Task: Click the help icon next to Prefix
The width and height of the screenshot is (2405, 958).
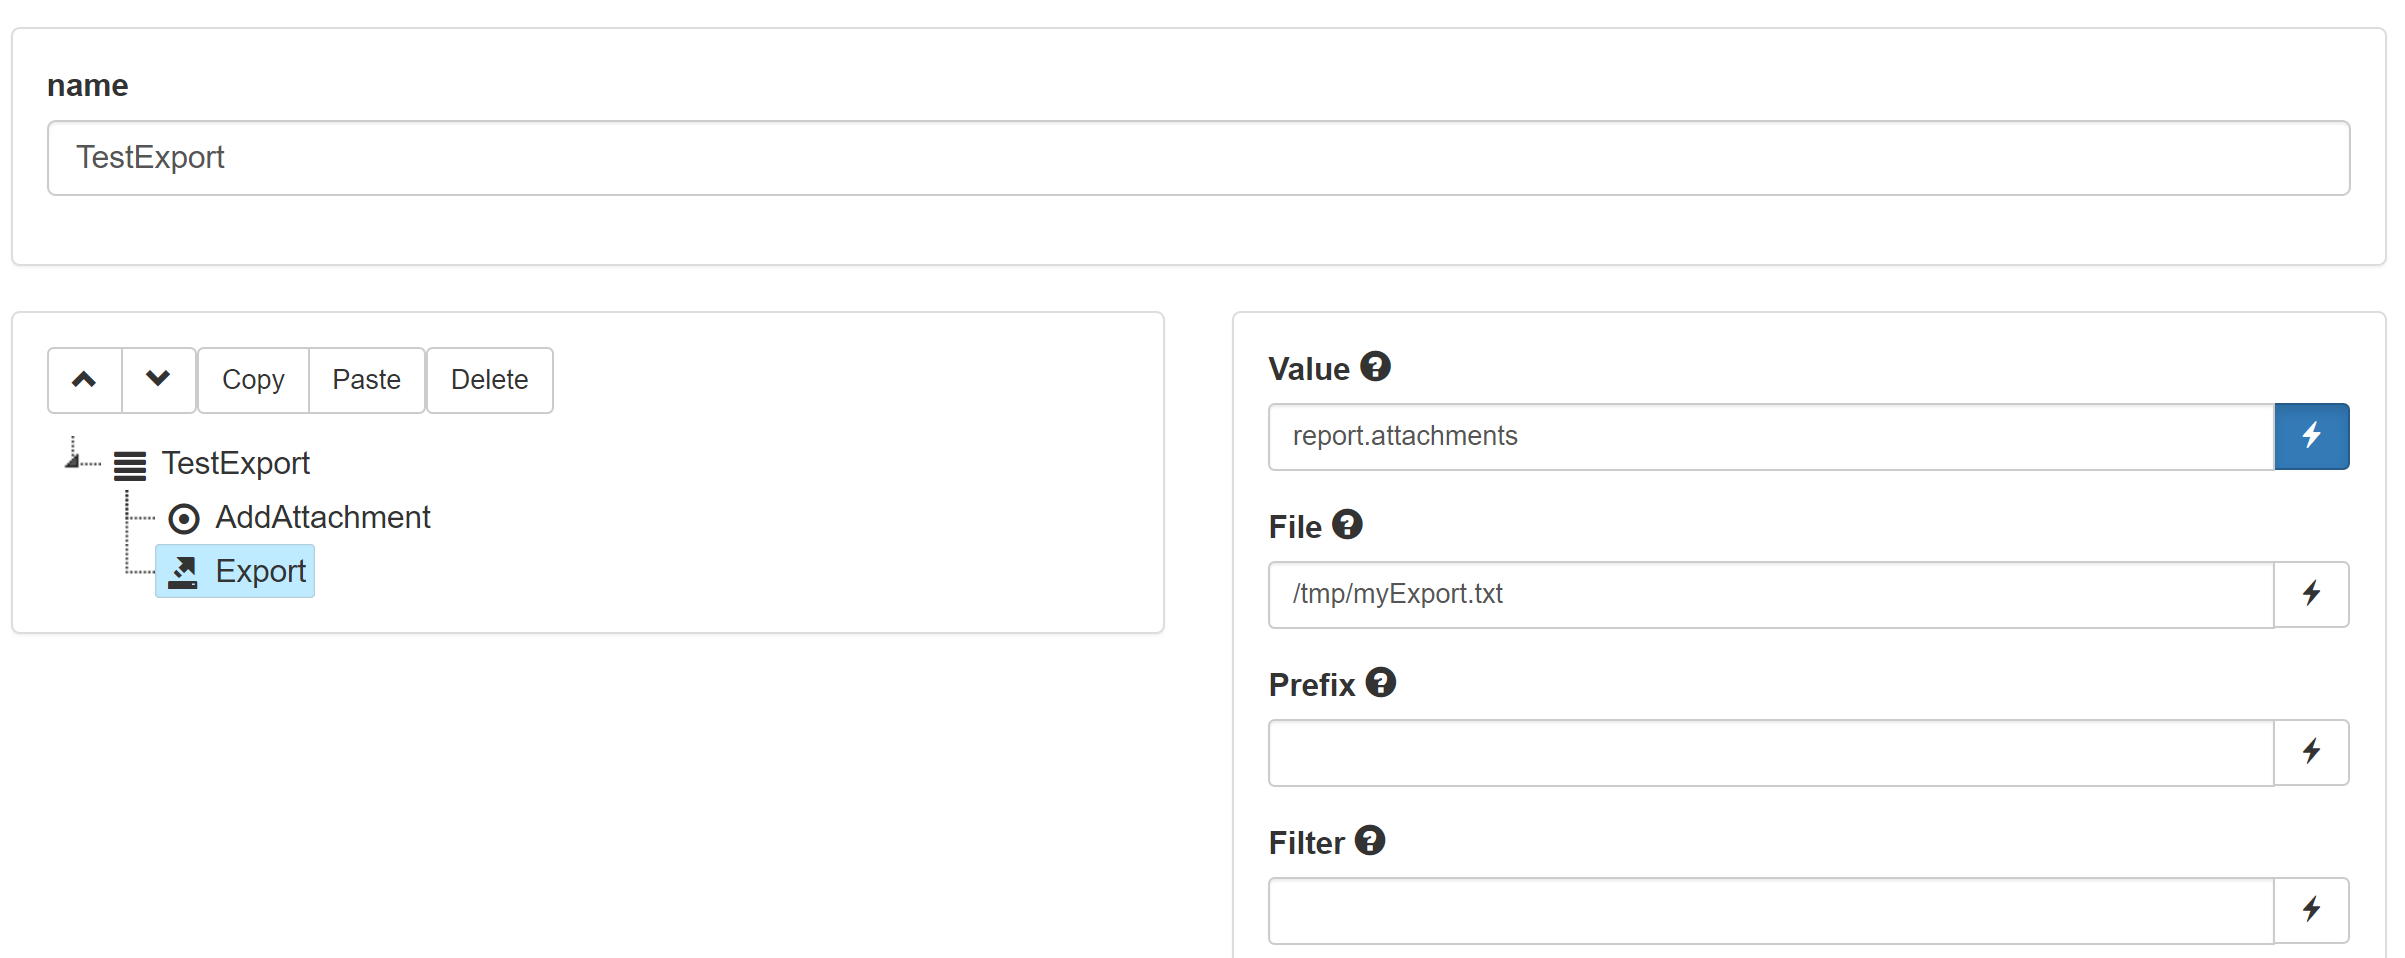Action: tap(1381, 683)
